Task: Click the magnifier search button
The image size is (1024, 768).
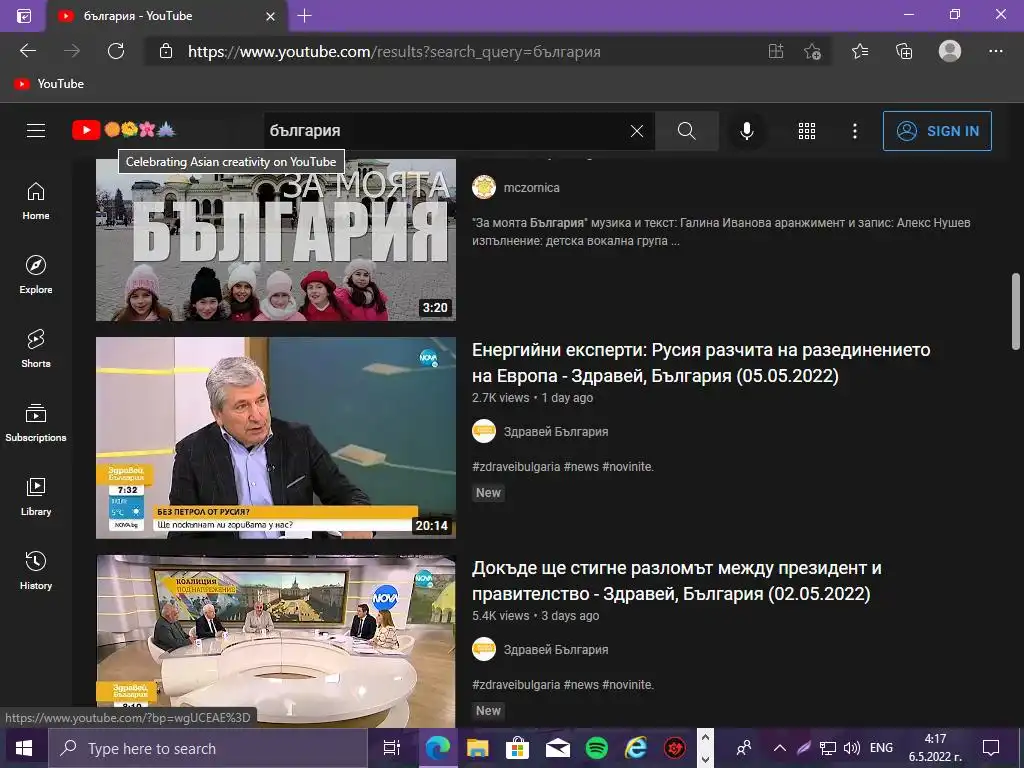Action: coord(686,131)
